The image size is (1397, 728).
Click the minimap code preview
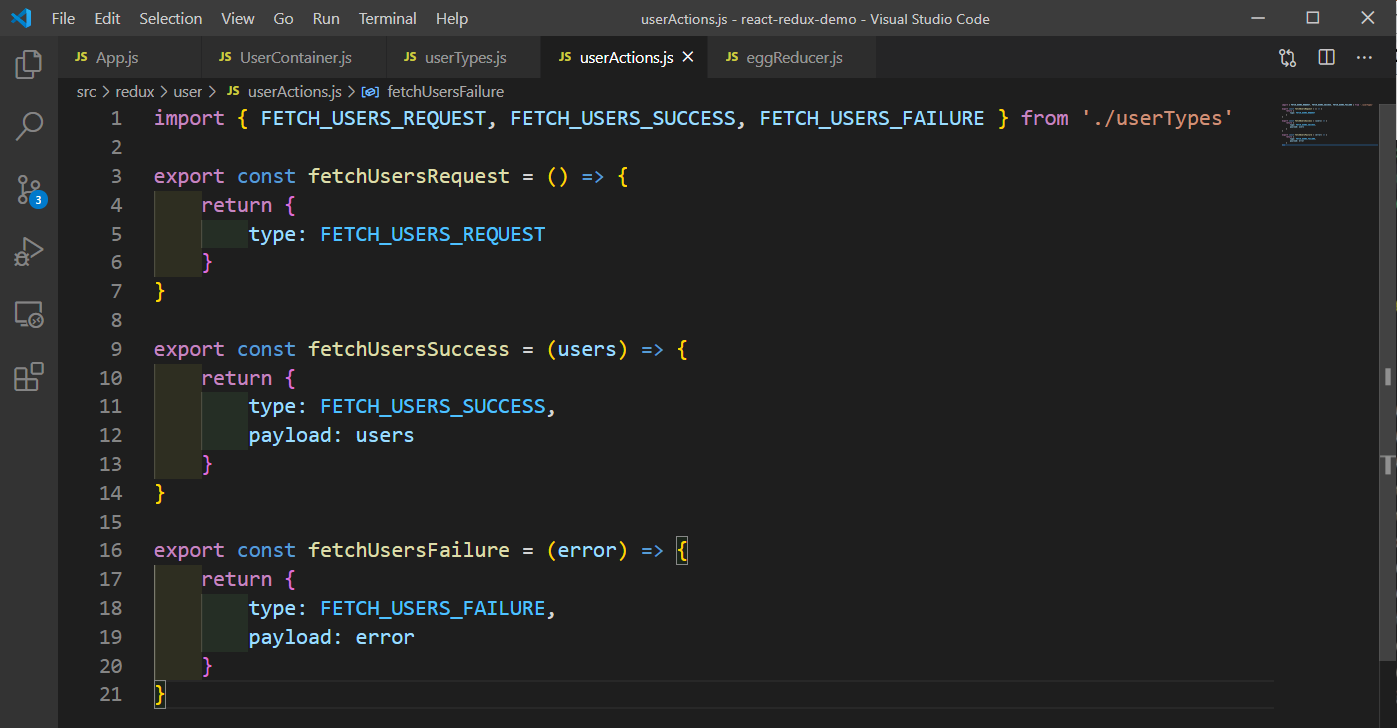1327,124
